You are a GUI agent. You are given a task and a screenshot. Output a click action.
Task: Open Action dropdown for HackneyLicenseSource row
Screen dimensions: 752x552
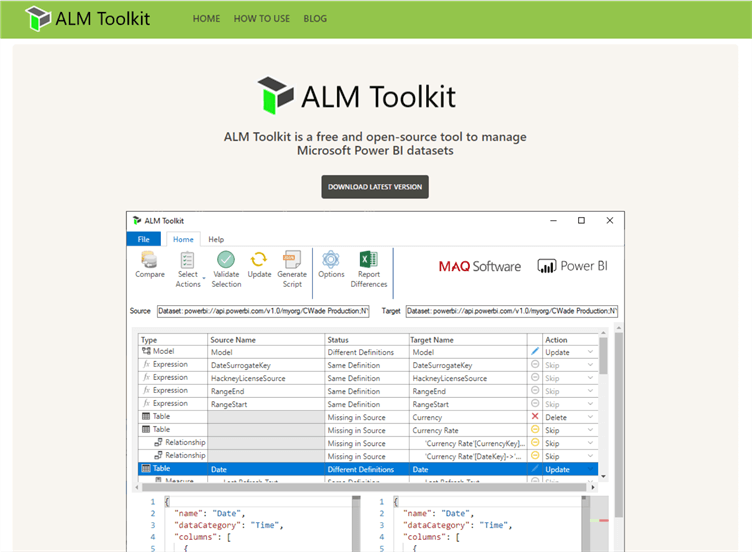click(x=590, y=378)
